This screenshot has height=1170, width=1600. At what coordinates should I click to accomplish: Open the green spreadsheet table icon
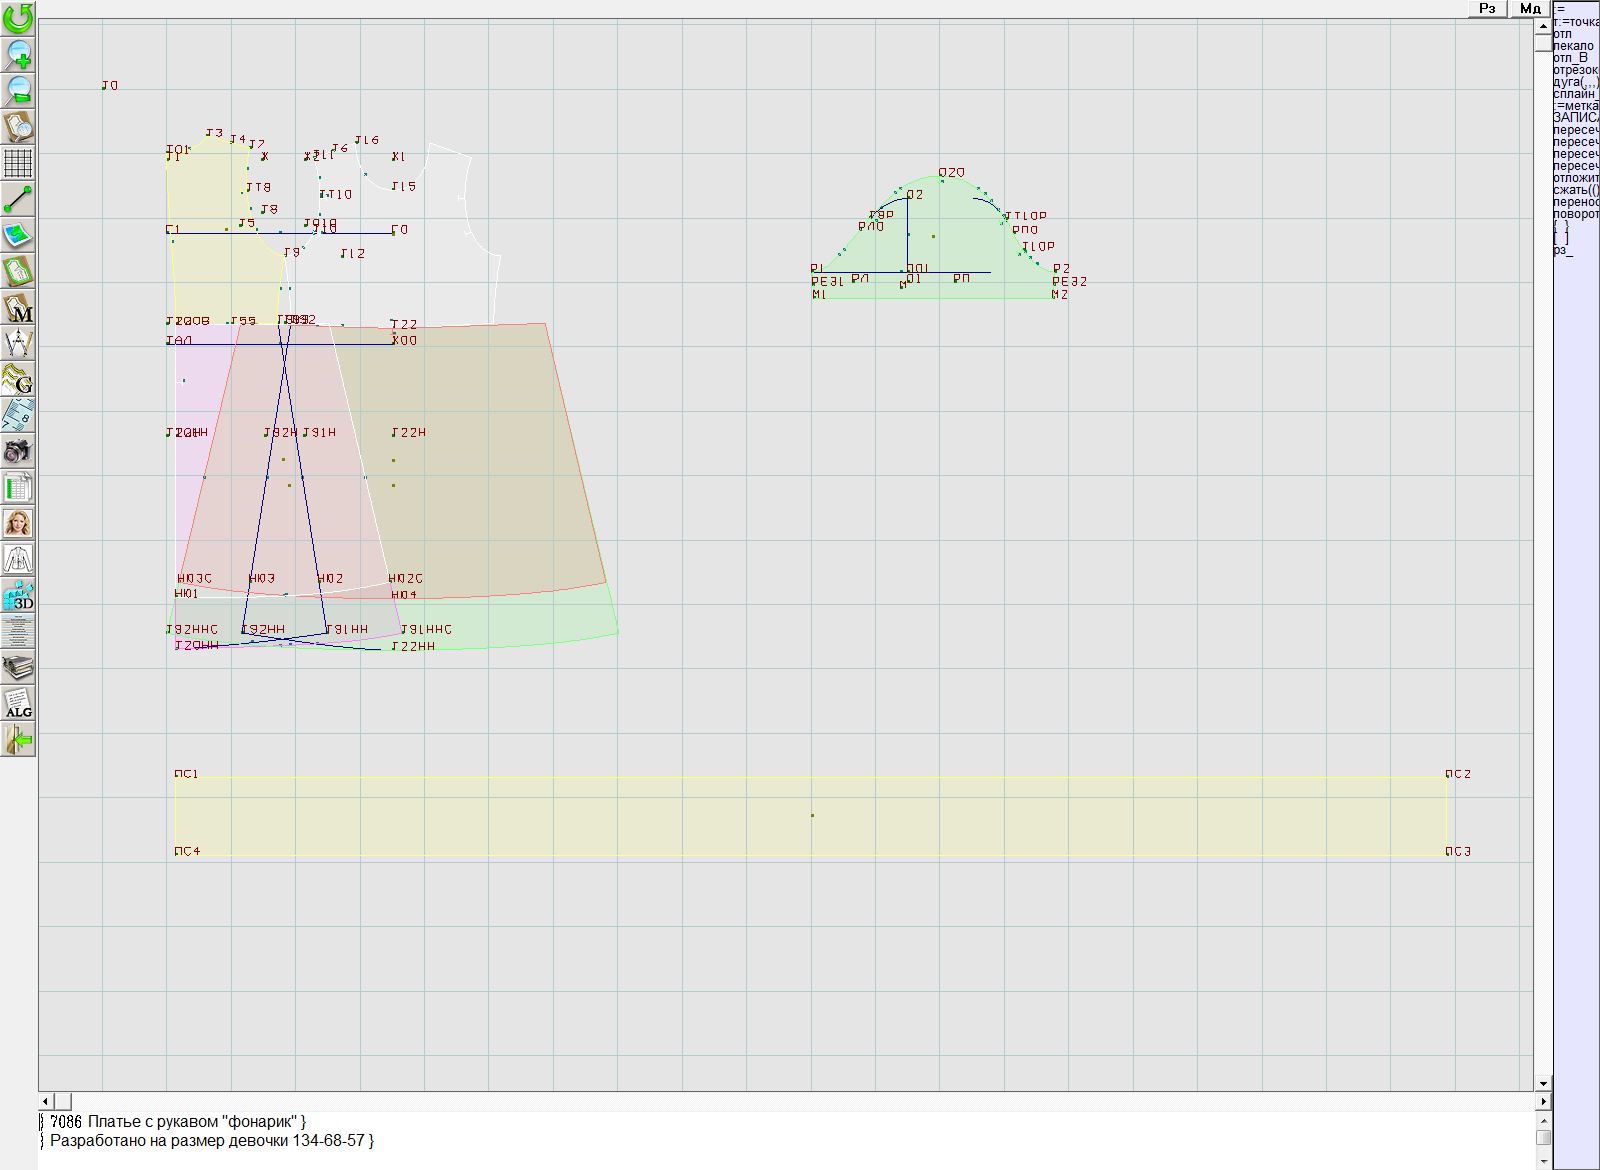tap(18, 487)
